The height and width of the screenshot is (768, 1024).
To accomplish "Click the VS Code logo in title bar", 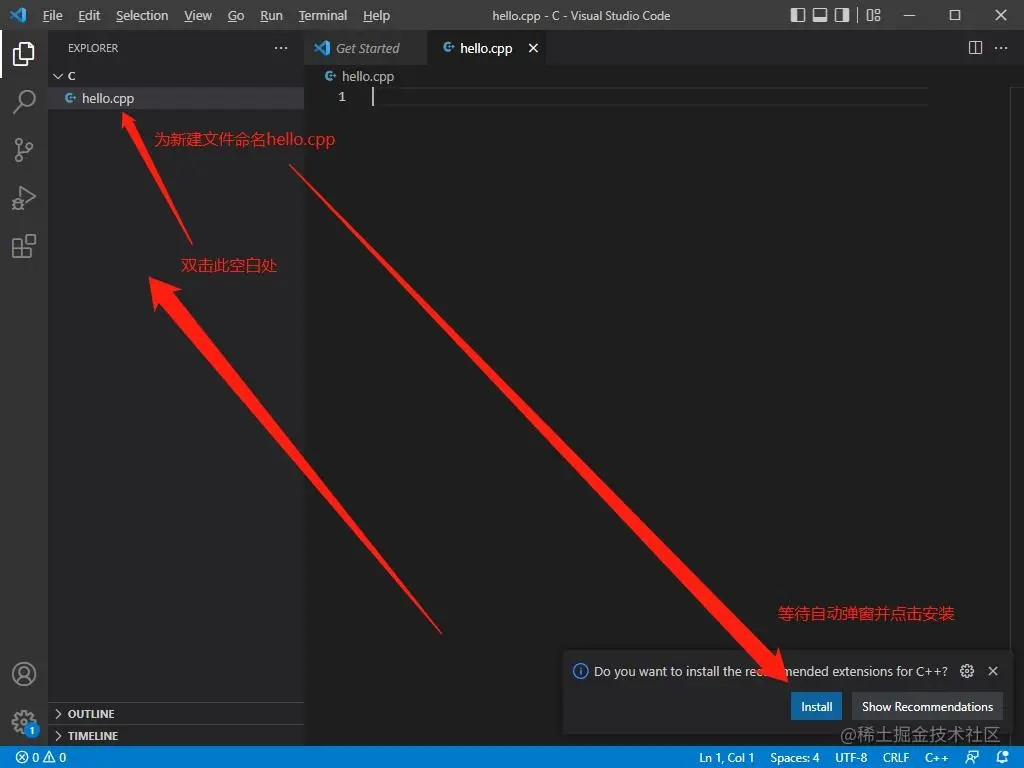I will tap(18, 15).
